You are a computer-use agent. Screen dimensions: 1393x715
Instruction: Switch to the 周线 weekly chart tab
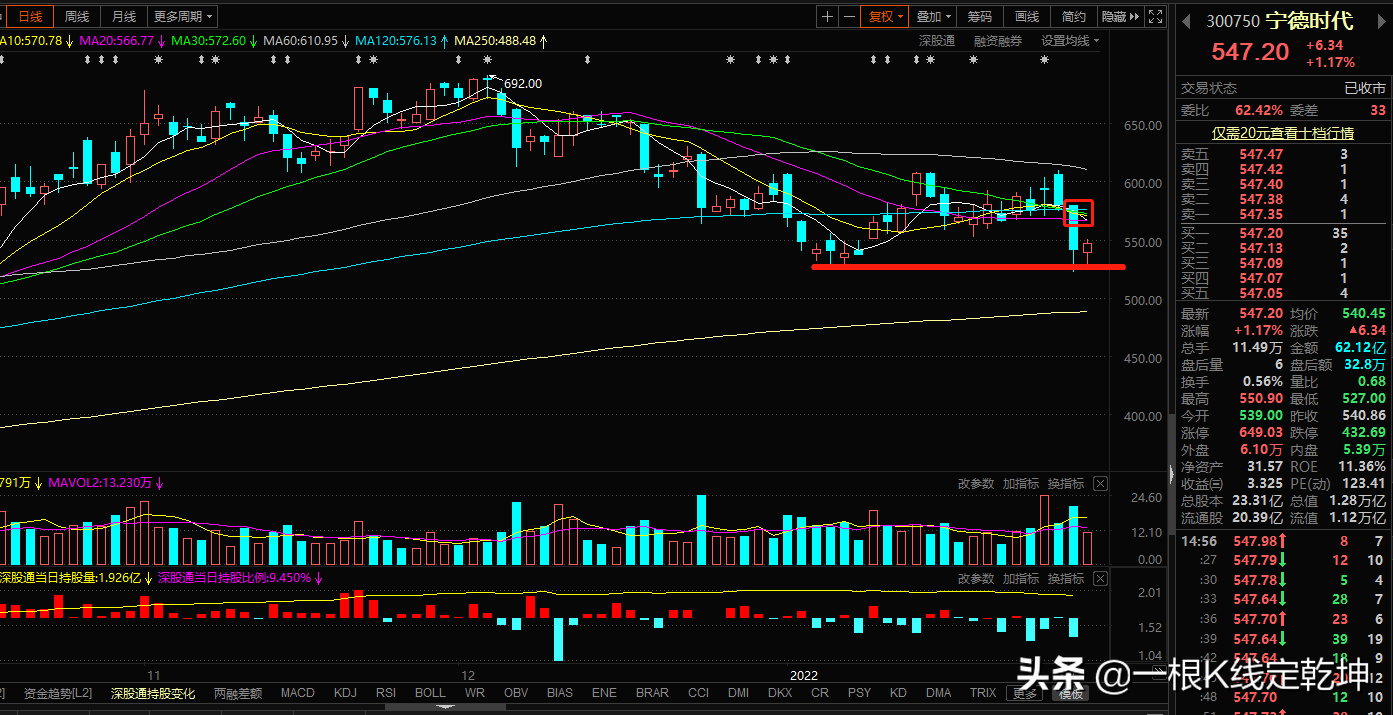pyautogui.click(x=77, y=17)
